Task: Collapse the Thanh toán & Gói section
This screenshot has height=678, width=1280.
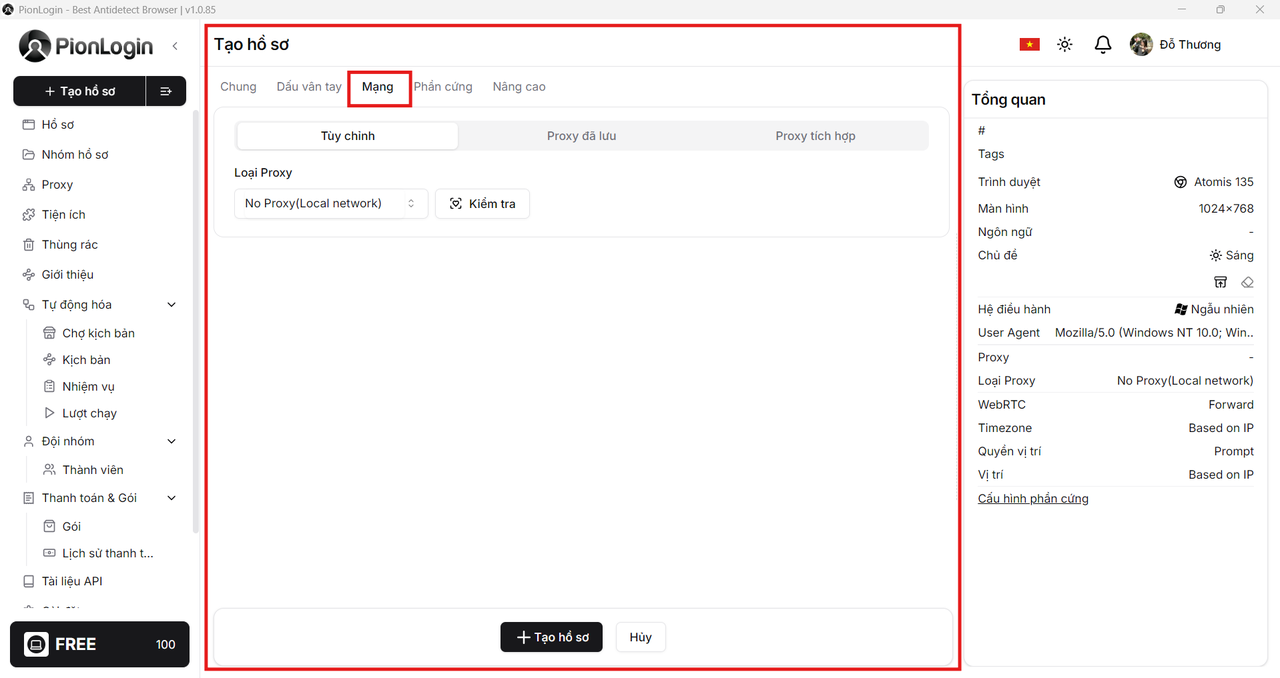Action: coord(171,498)
